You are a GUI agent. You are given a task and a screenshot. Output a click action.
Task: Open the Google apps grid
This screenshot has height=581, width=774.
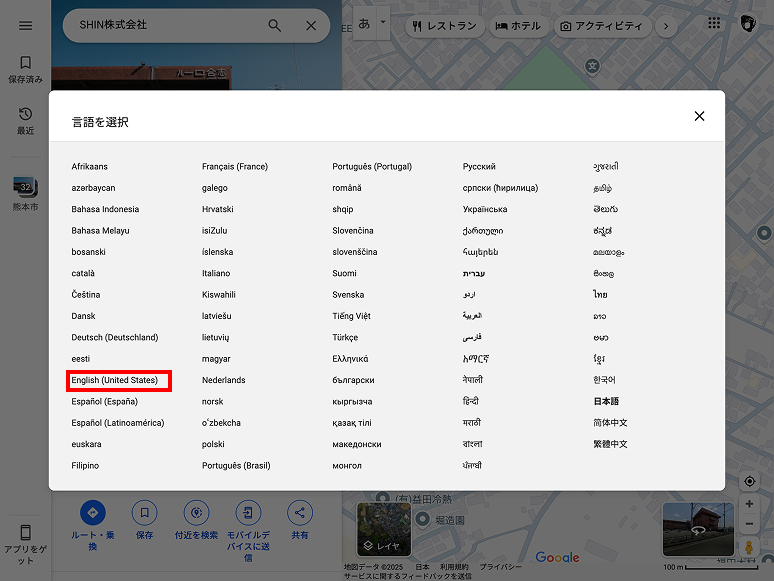(x=714, y=23)
